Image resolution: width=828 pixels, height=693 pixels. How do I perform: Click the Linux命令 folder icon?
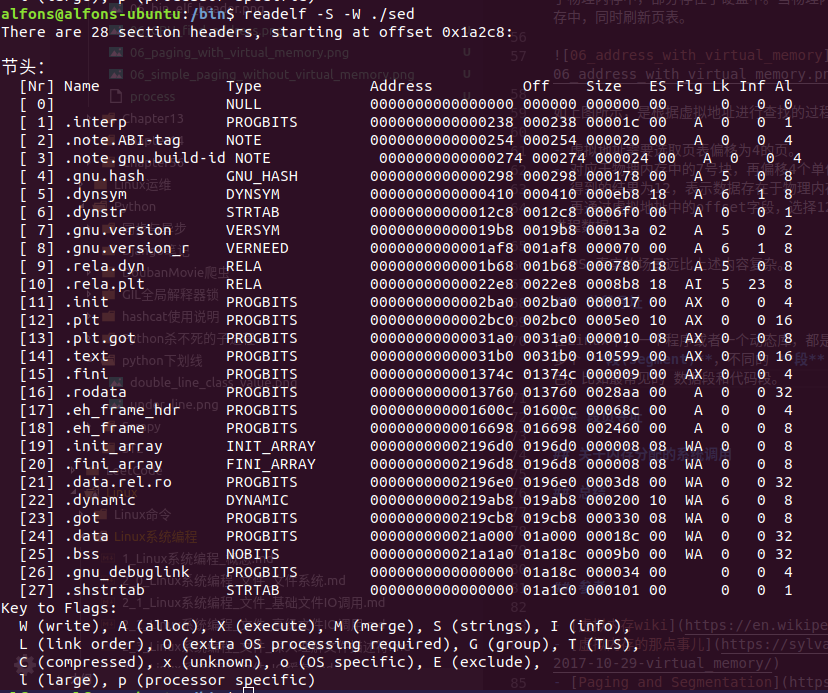[100, 514]
